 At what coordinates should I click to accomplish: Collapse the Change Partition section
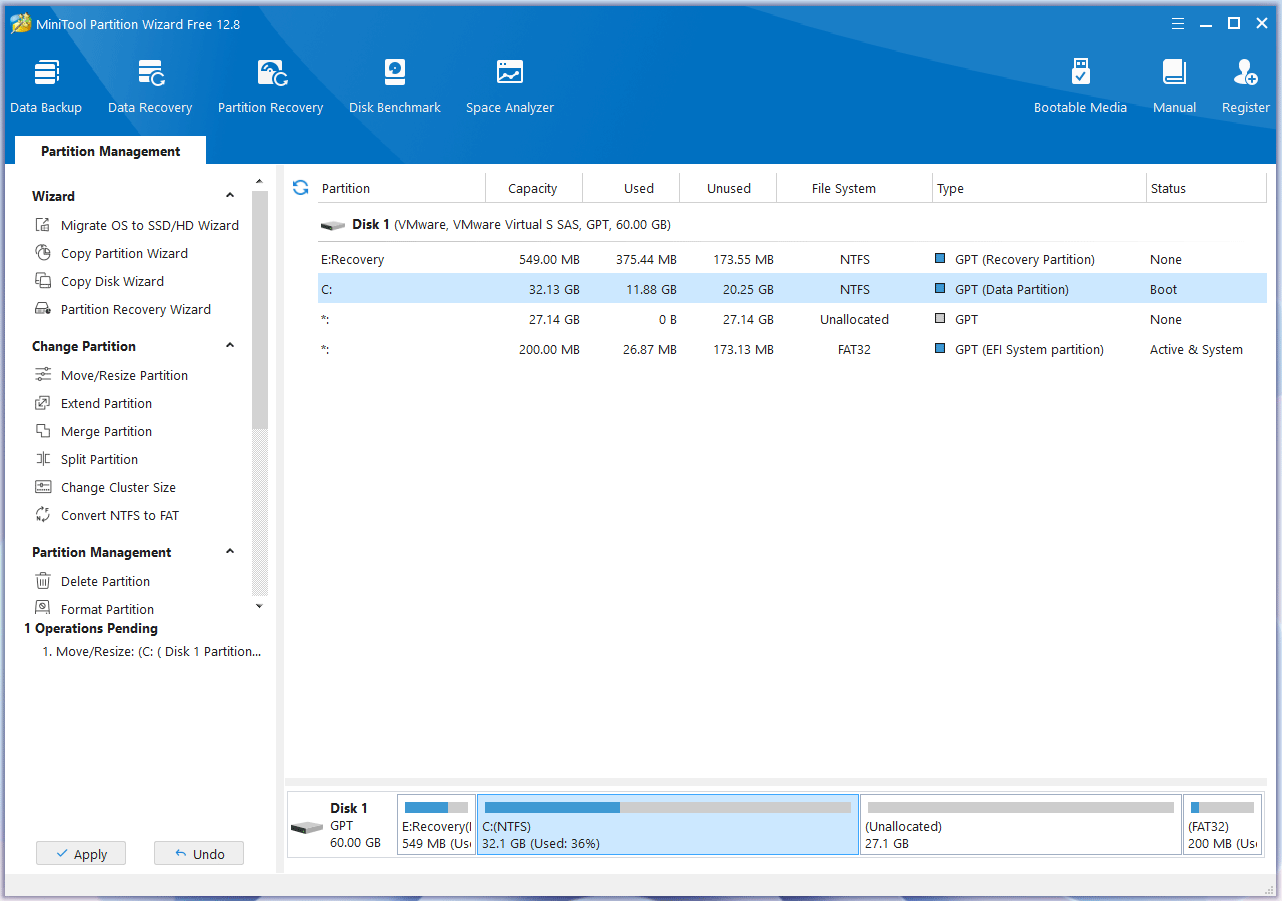click(x=230, y=346)
